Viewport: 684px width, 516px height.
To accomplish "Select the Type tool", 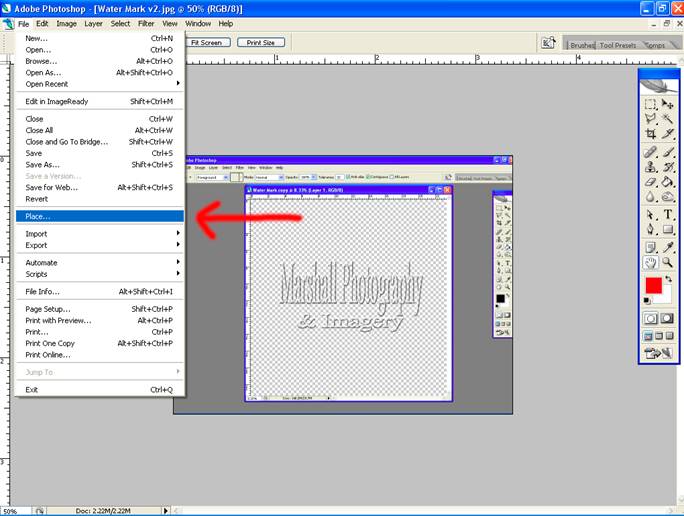I will coord(667,215).
